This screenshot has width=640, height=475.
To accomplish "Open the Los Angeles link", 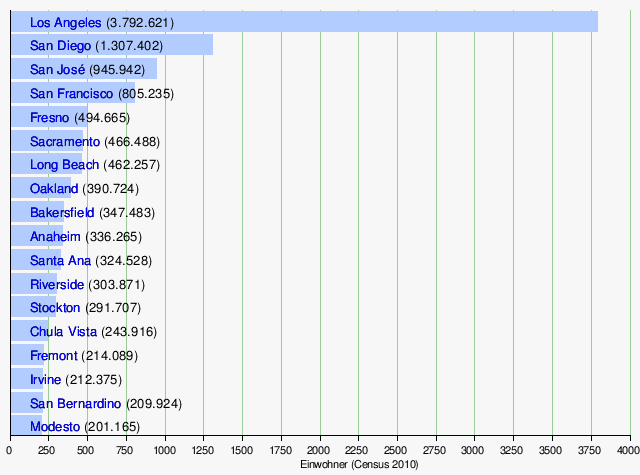I will tap(65, 22).
